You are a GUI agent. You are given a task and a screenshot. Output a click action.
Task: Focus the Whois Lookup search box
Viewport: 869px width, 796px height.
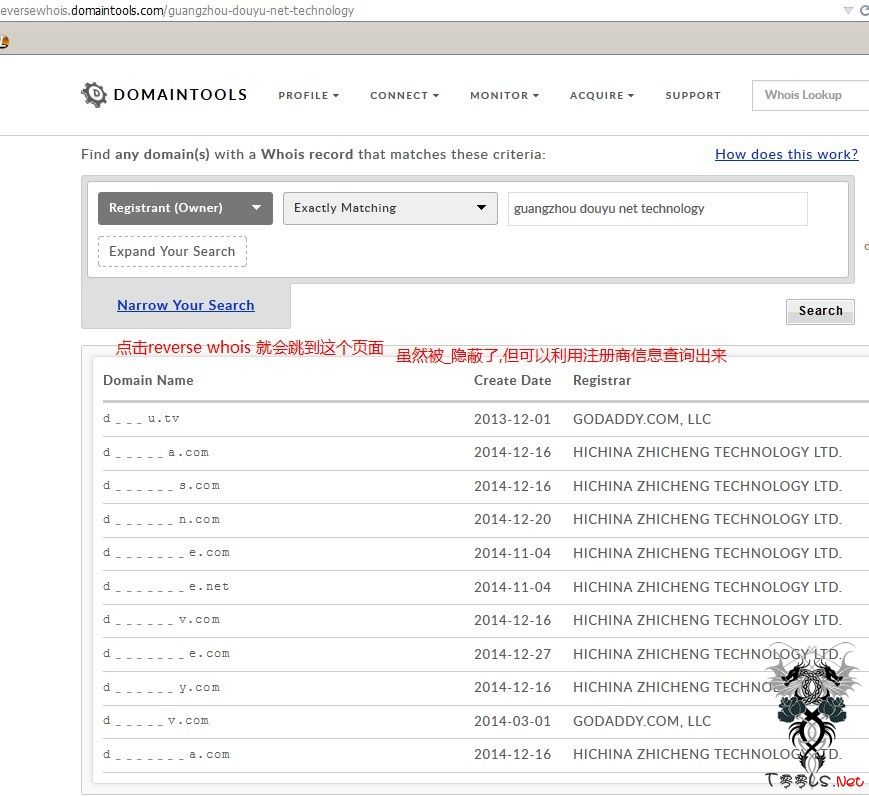coord(810,95)
